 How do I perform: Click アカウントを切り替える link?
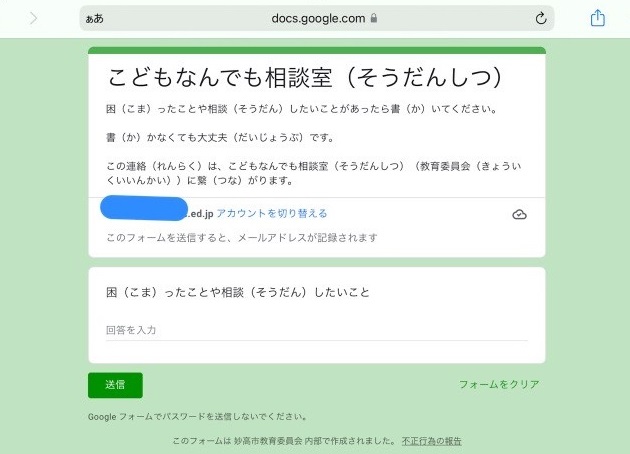click(272, 213)
